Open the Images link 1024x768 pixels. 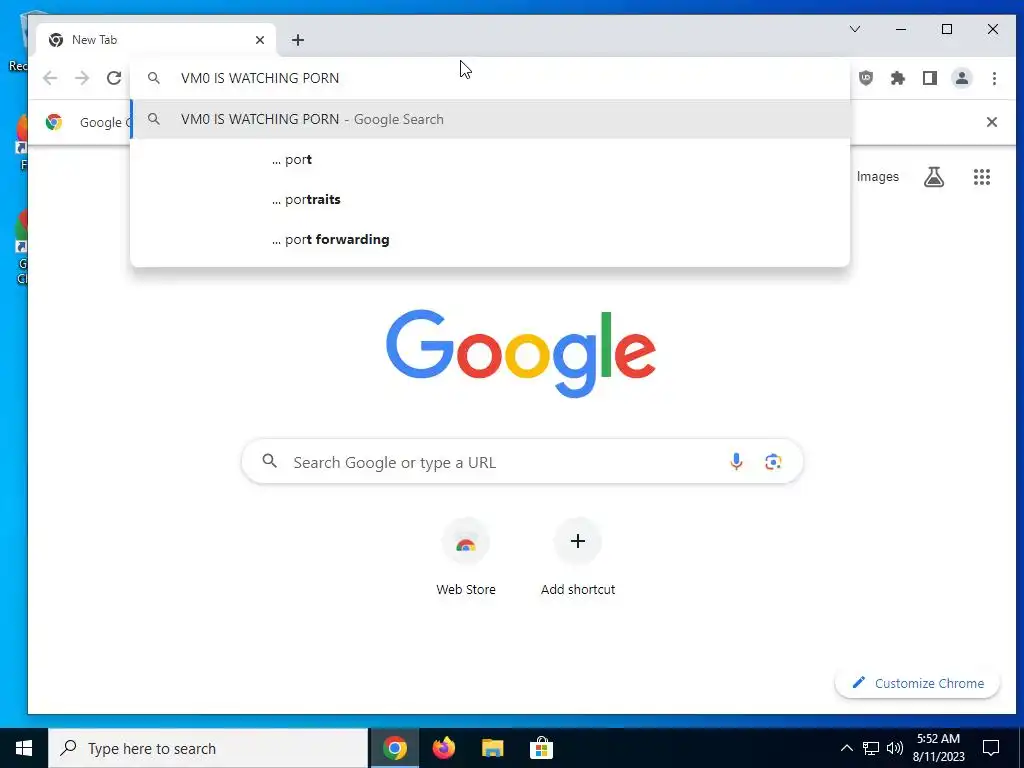[x=878, y=177]
